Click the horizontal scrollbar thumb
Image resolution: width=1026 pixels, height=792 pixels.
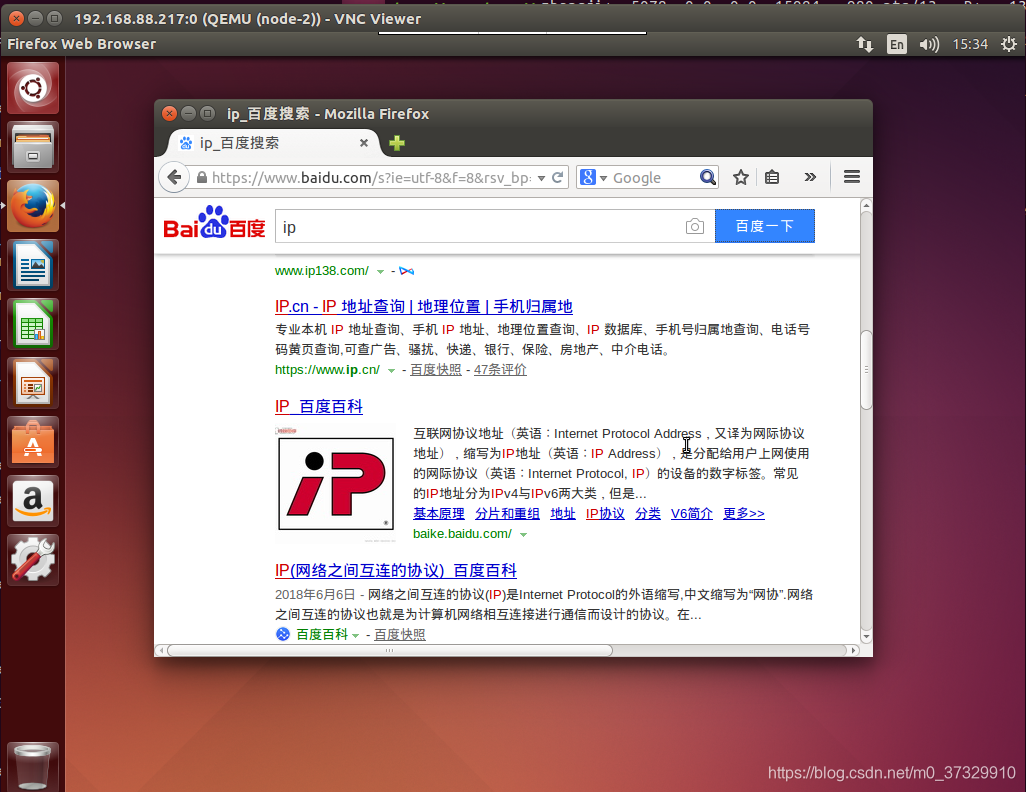click(x=390, y=651)
